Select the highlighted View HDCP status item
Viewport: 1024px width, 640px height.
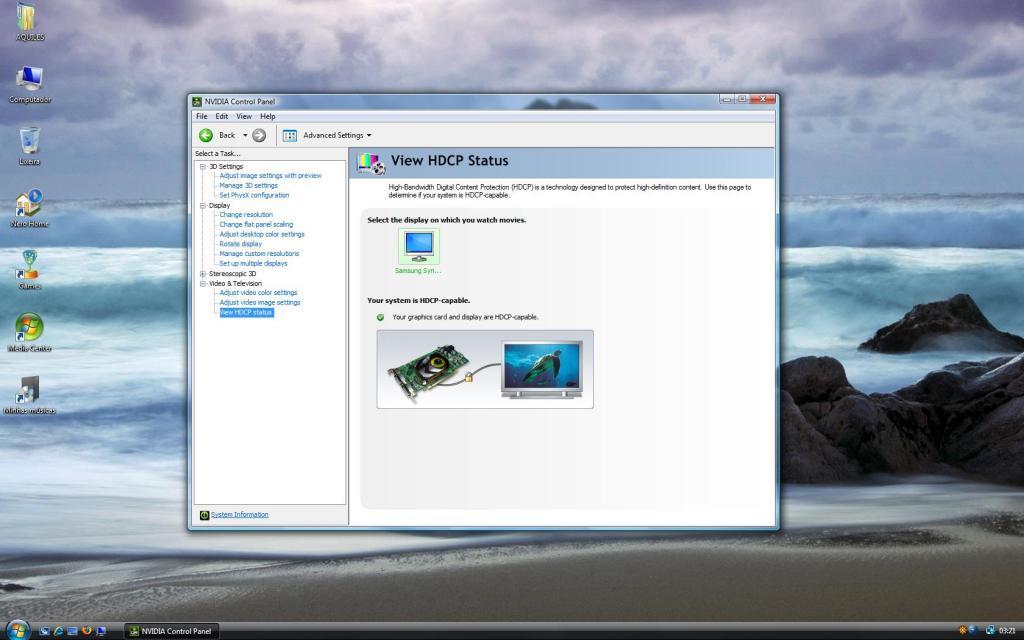click(246, 313)
